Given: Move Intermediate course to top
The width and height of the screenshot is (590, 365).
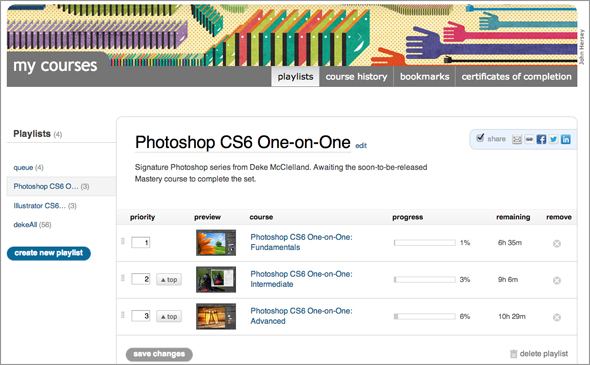Looking at the screenshot, I should [x=169, y=280].
